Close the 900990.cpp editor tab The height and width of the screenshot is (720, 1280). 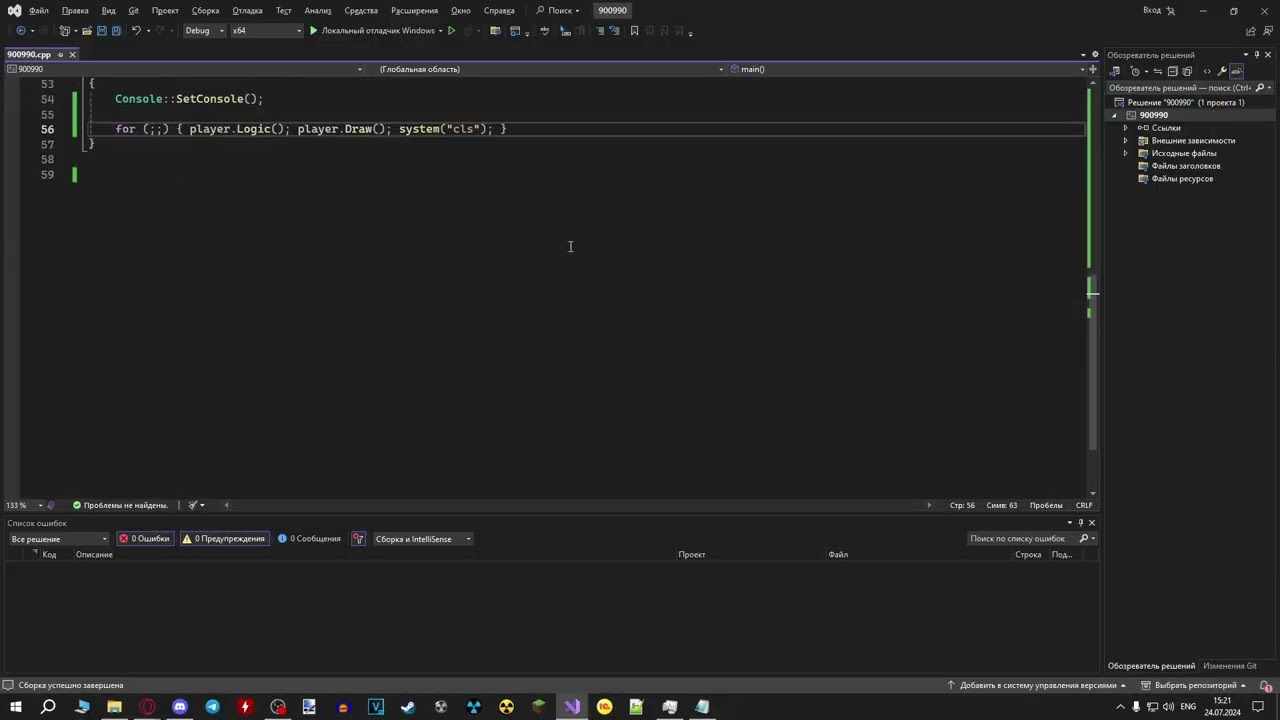point(72,54)
